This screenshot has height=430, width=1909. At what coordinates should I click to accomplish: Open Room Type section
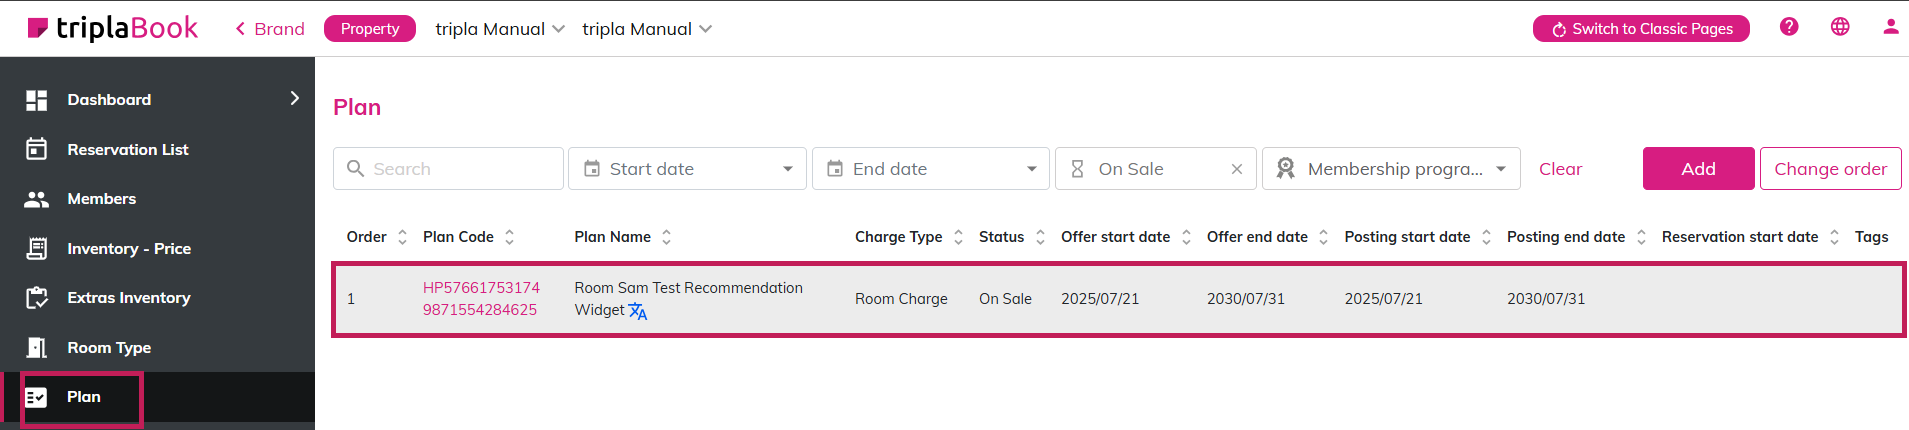[109, 347]
